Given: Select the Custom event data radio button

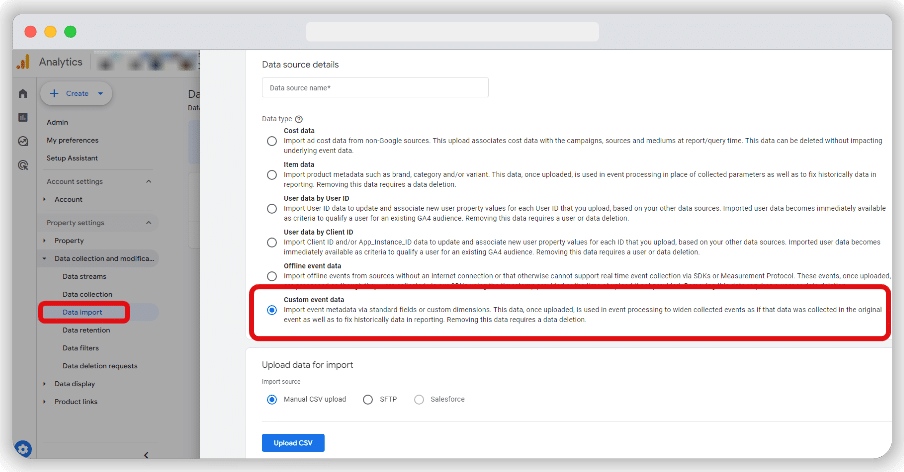Looking at the screenshot, I should coord(272,310).
